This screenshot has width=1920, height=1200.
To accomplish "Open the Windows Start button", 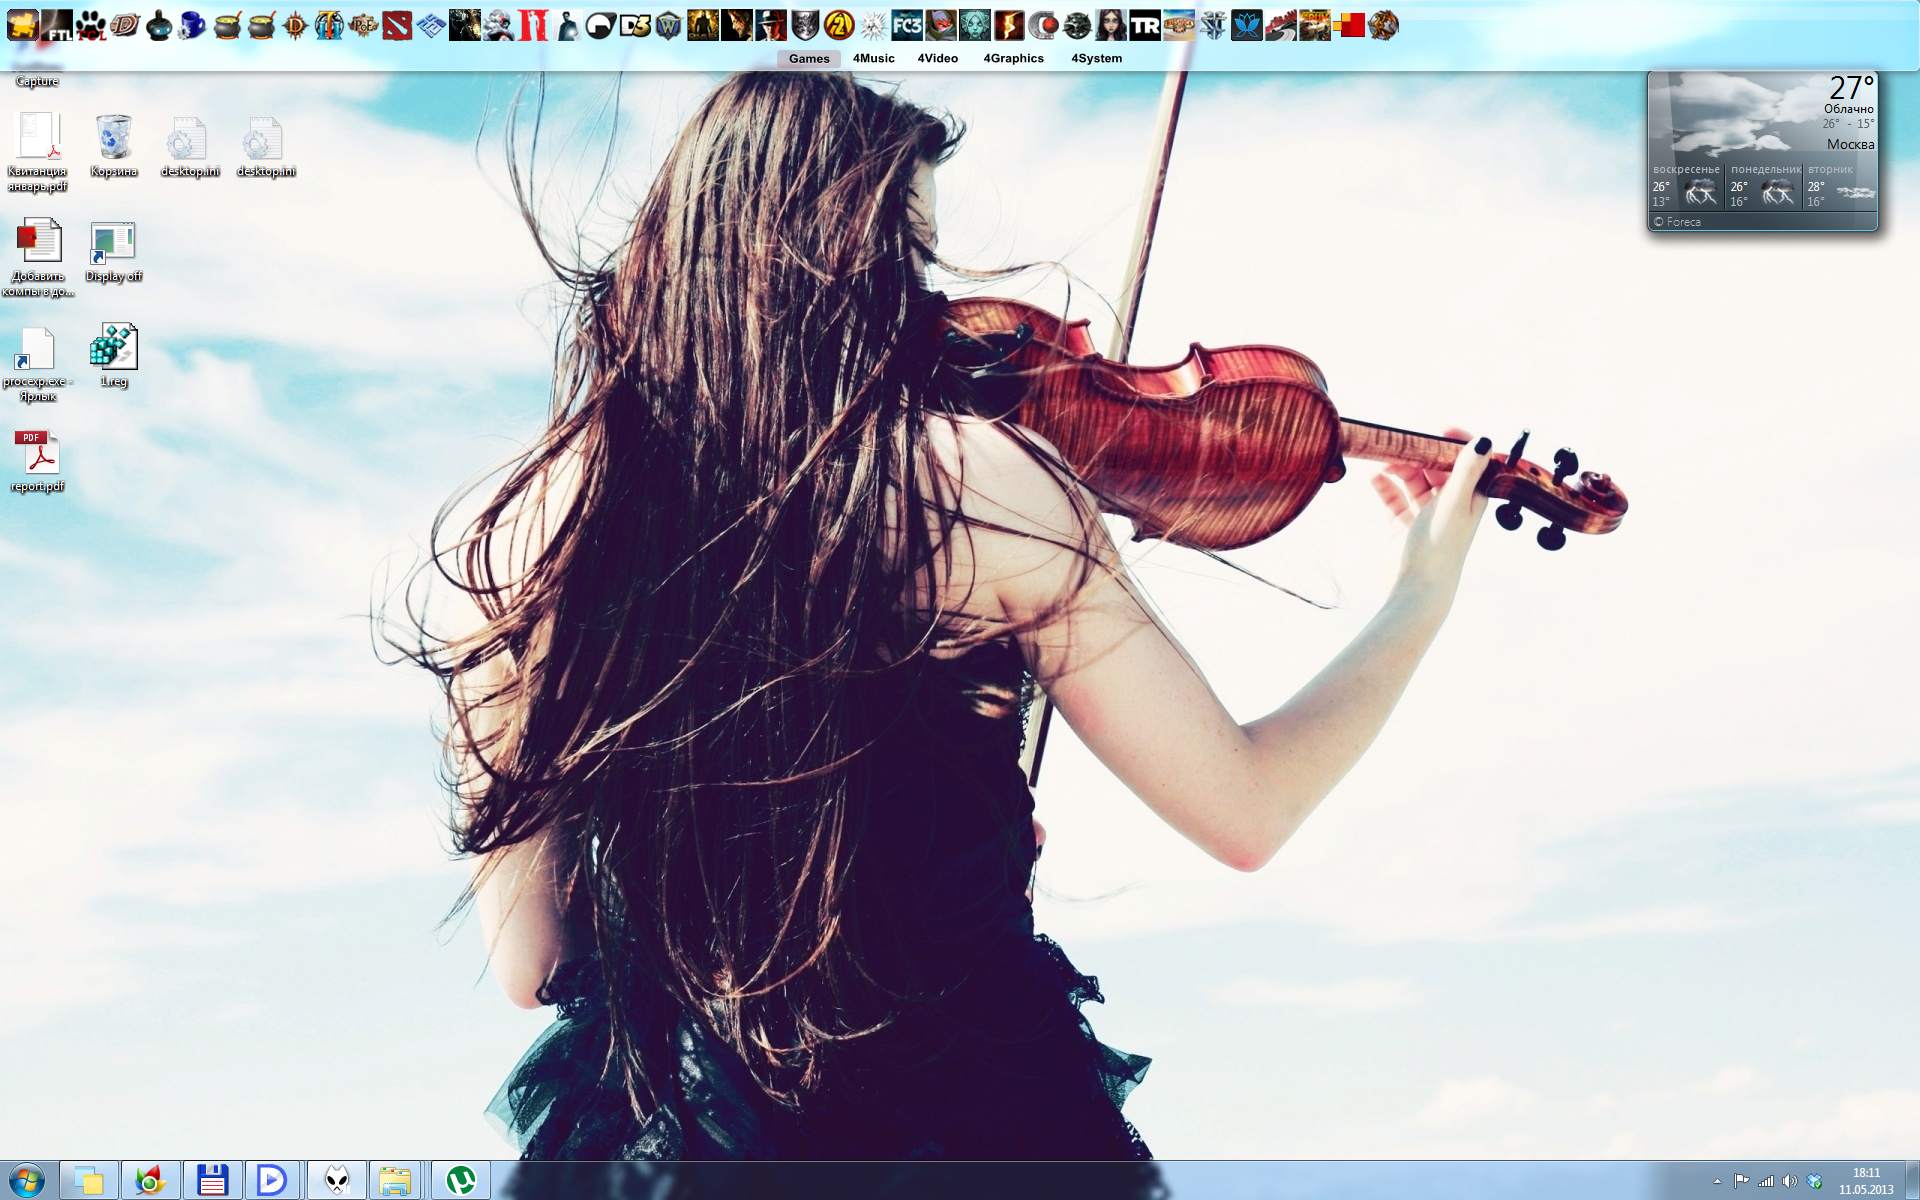I will [26, 1180].
